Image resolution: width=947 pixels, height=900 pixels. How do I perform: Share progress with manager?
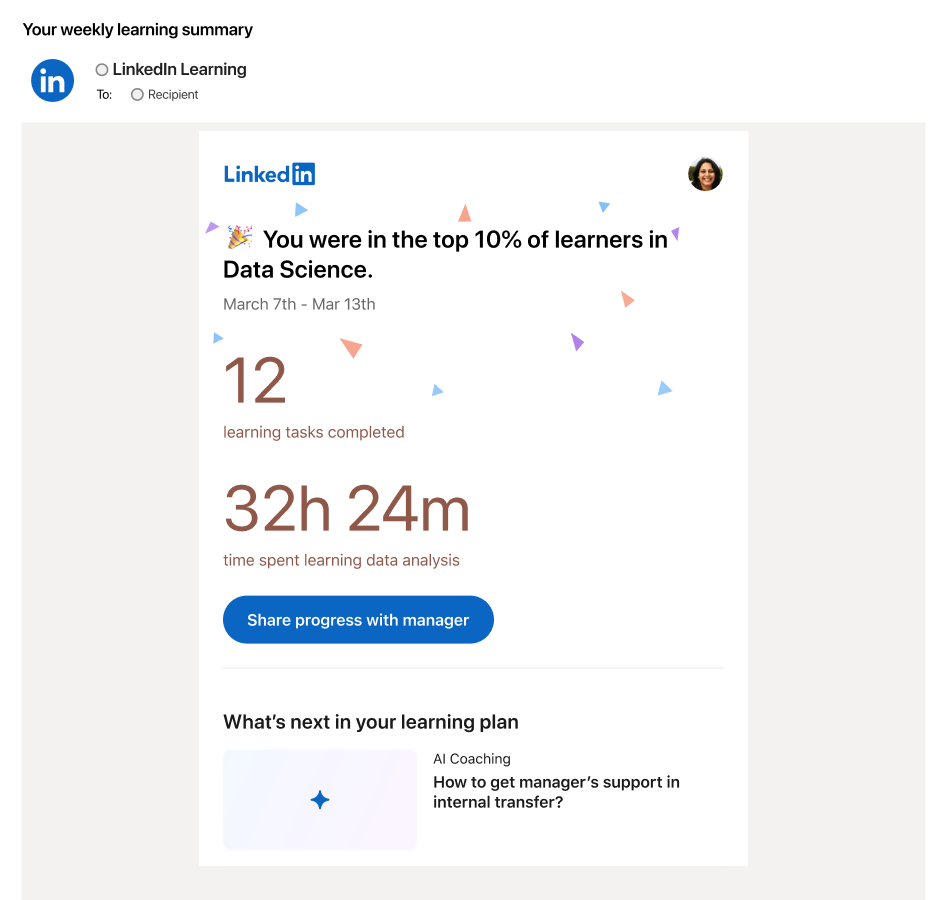pyautogui.click(x=358, y=620)
